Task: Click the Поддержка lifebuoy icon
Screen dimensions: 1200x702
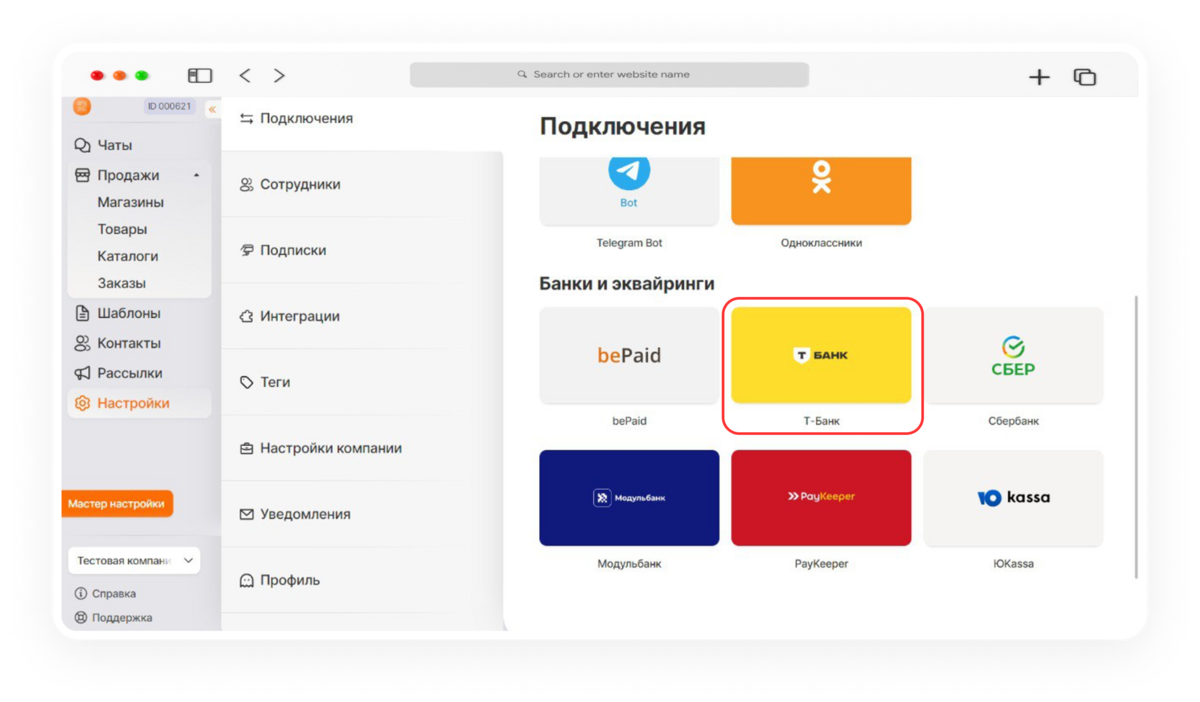Action: [x=81, y=617]
